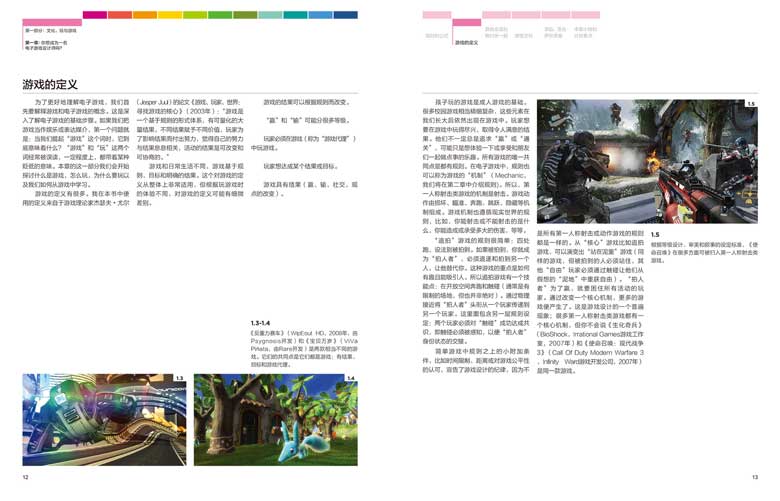Viewport: 780px width, 501px height.
Task: Click page number 12
Action: (25, 477)
